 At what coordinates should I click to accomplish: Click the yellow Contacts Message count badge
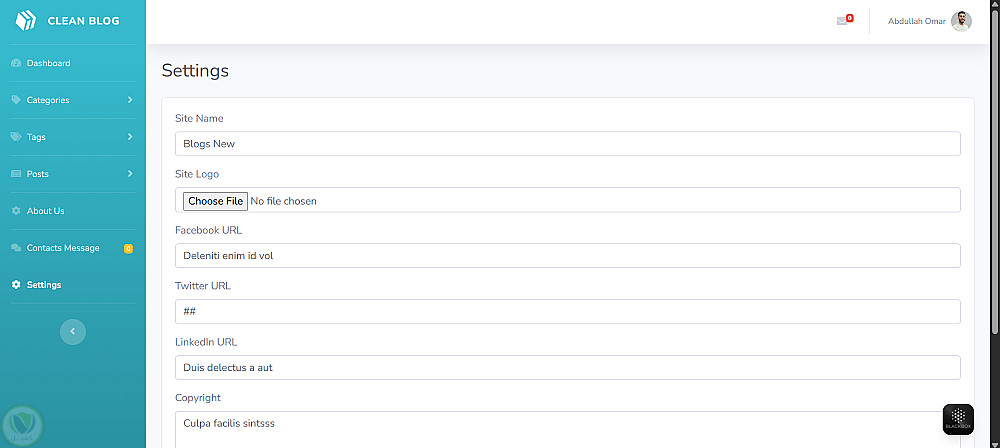coord(128,248)
